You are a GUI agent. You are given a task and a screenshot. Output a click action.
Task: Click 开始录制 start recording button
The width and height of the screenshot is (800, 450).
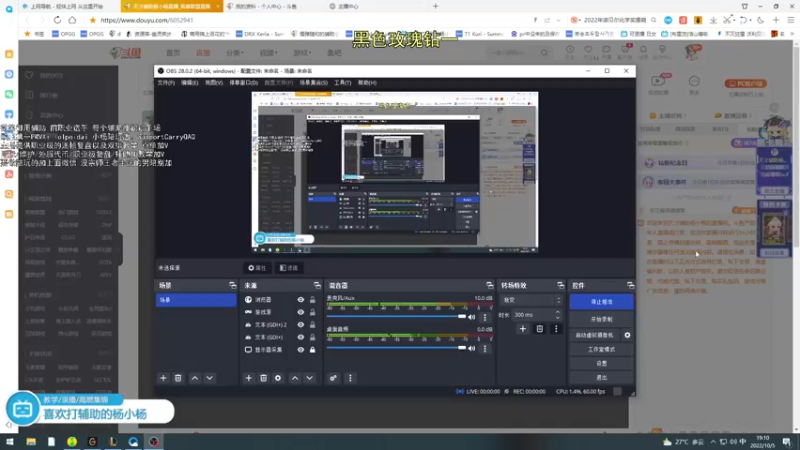tap(602, 319)
